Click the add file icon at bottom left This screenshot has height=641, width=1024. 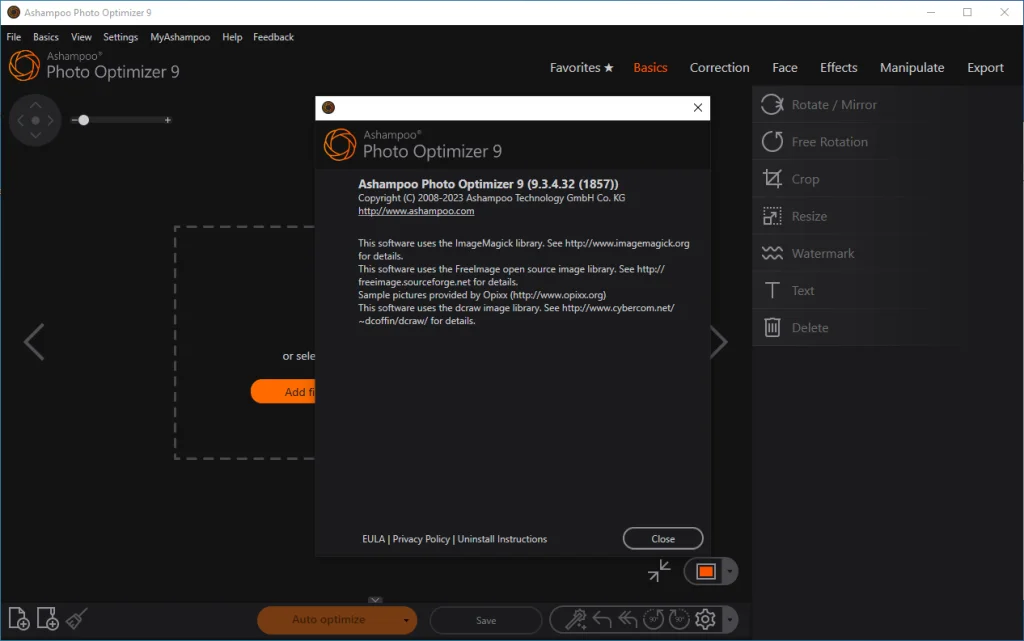pyautogui.click(x=18, y=618)
